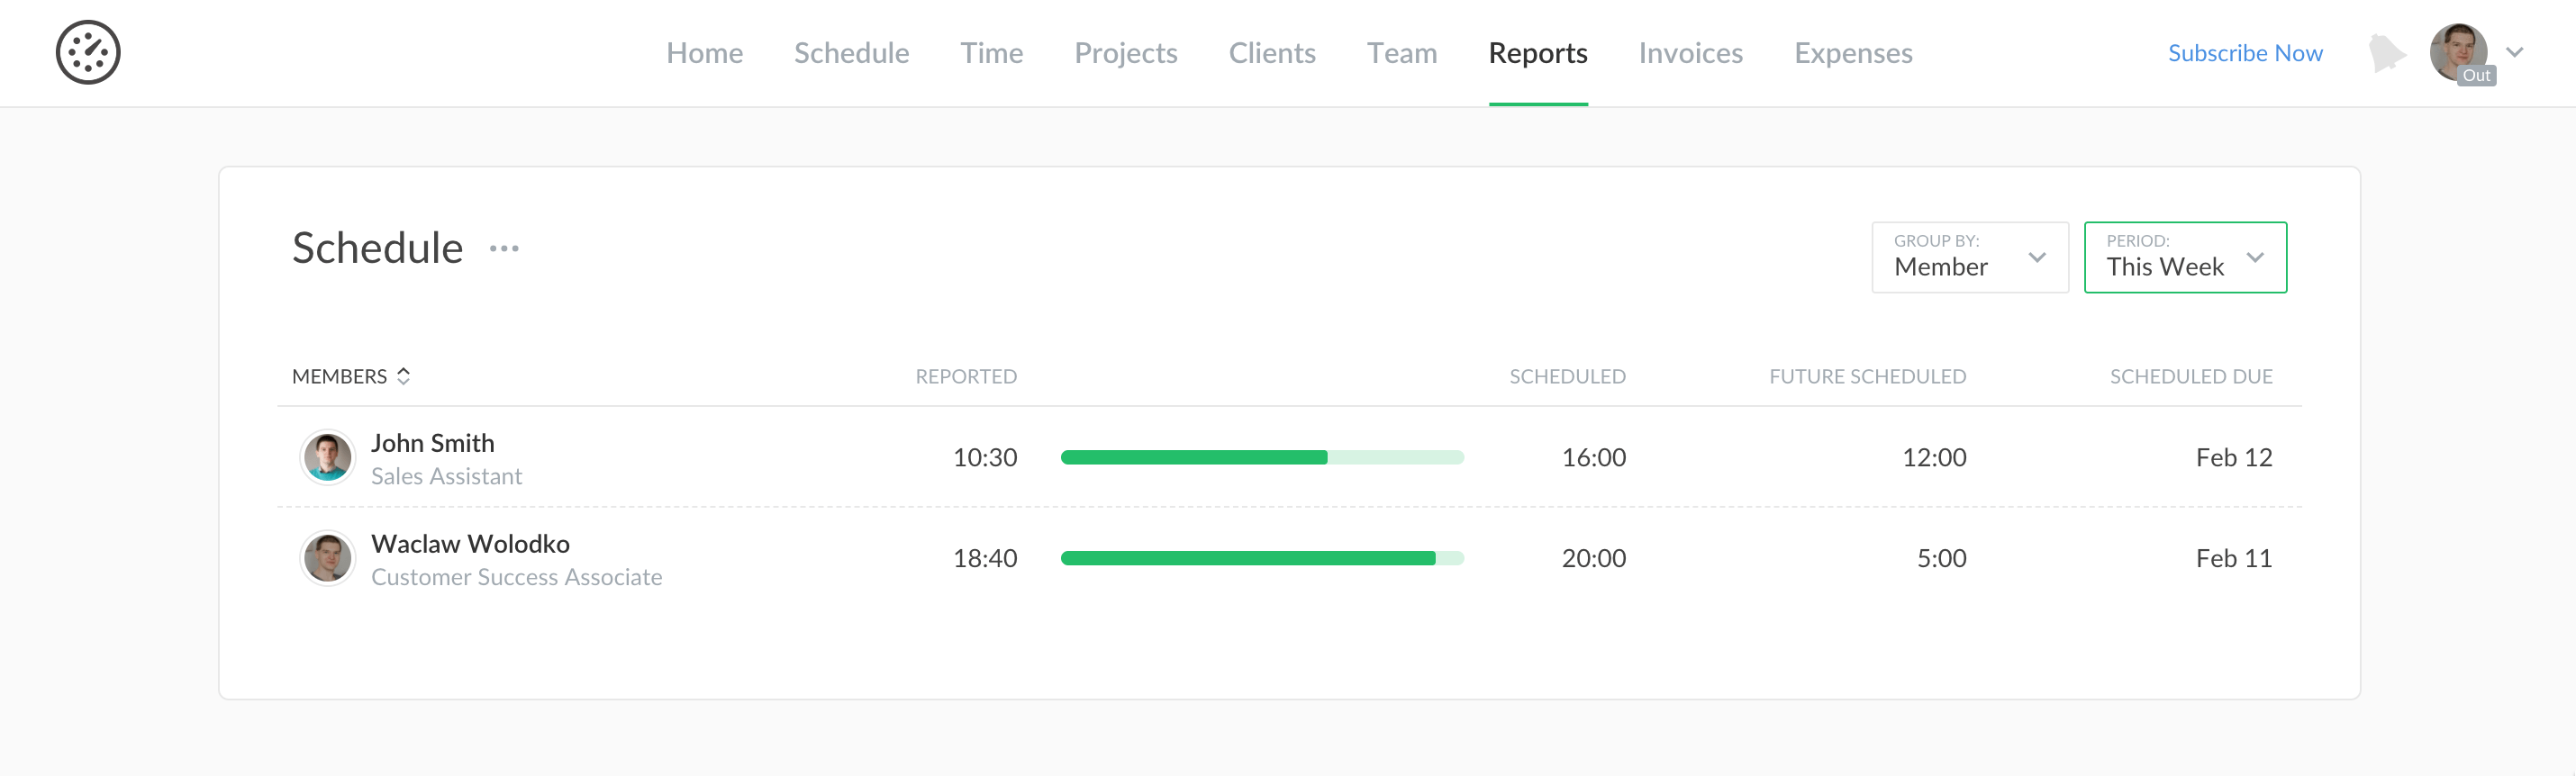Viewport: 2576px width, 776px height.
Task: Select the Waclaw Wolodko member name
Action: pos(470,544)
